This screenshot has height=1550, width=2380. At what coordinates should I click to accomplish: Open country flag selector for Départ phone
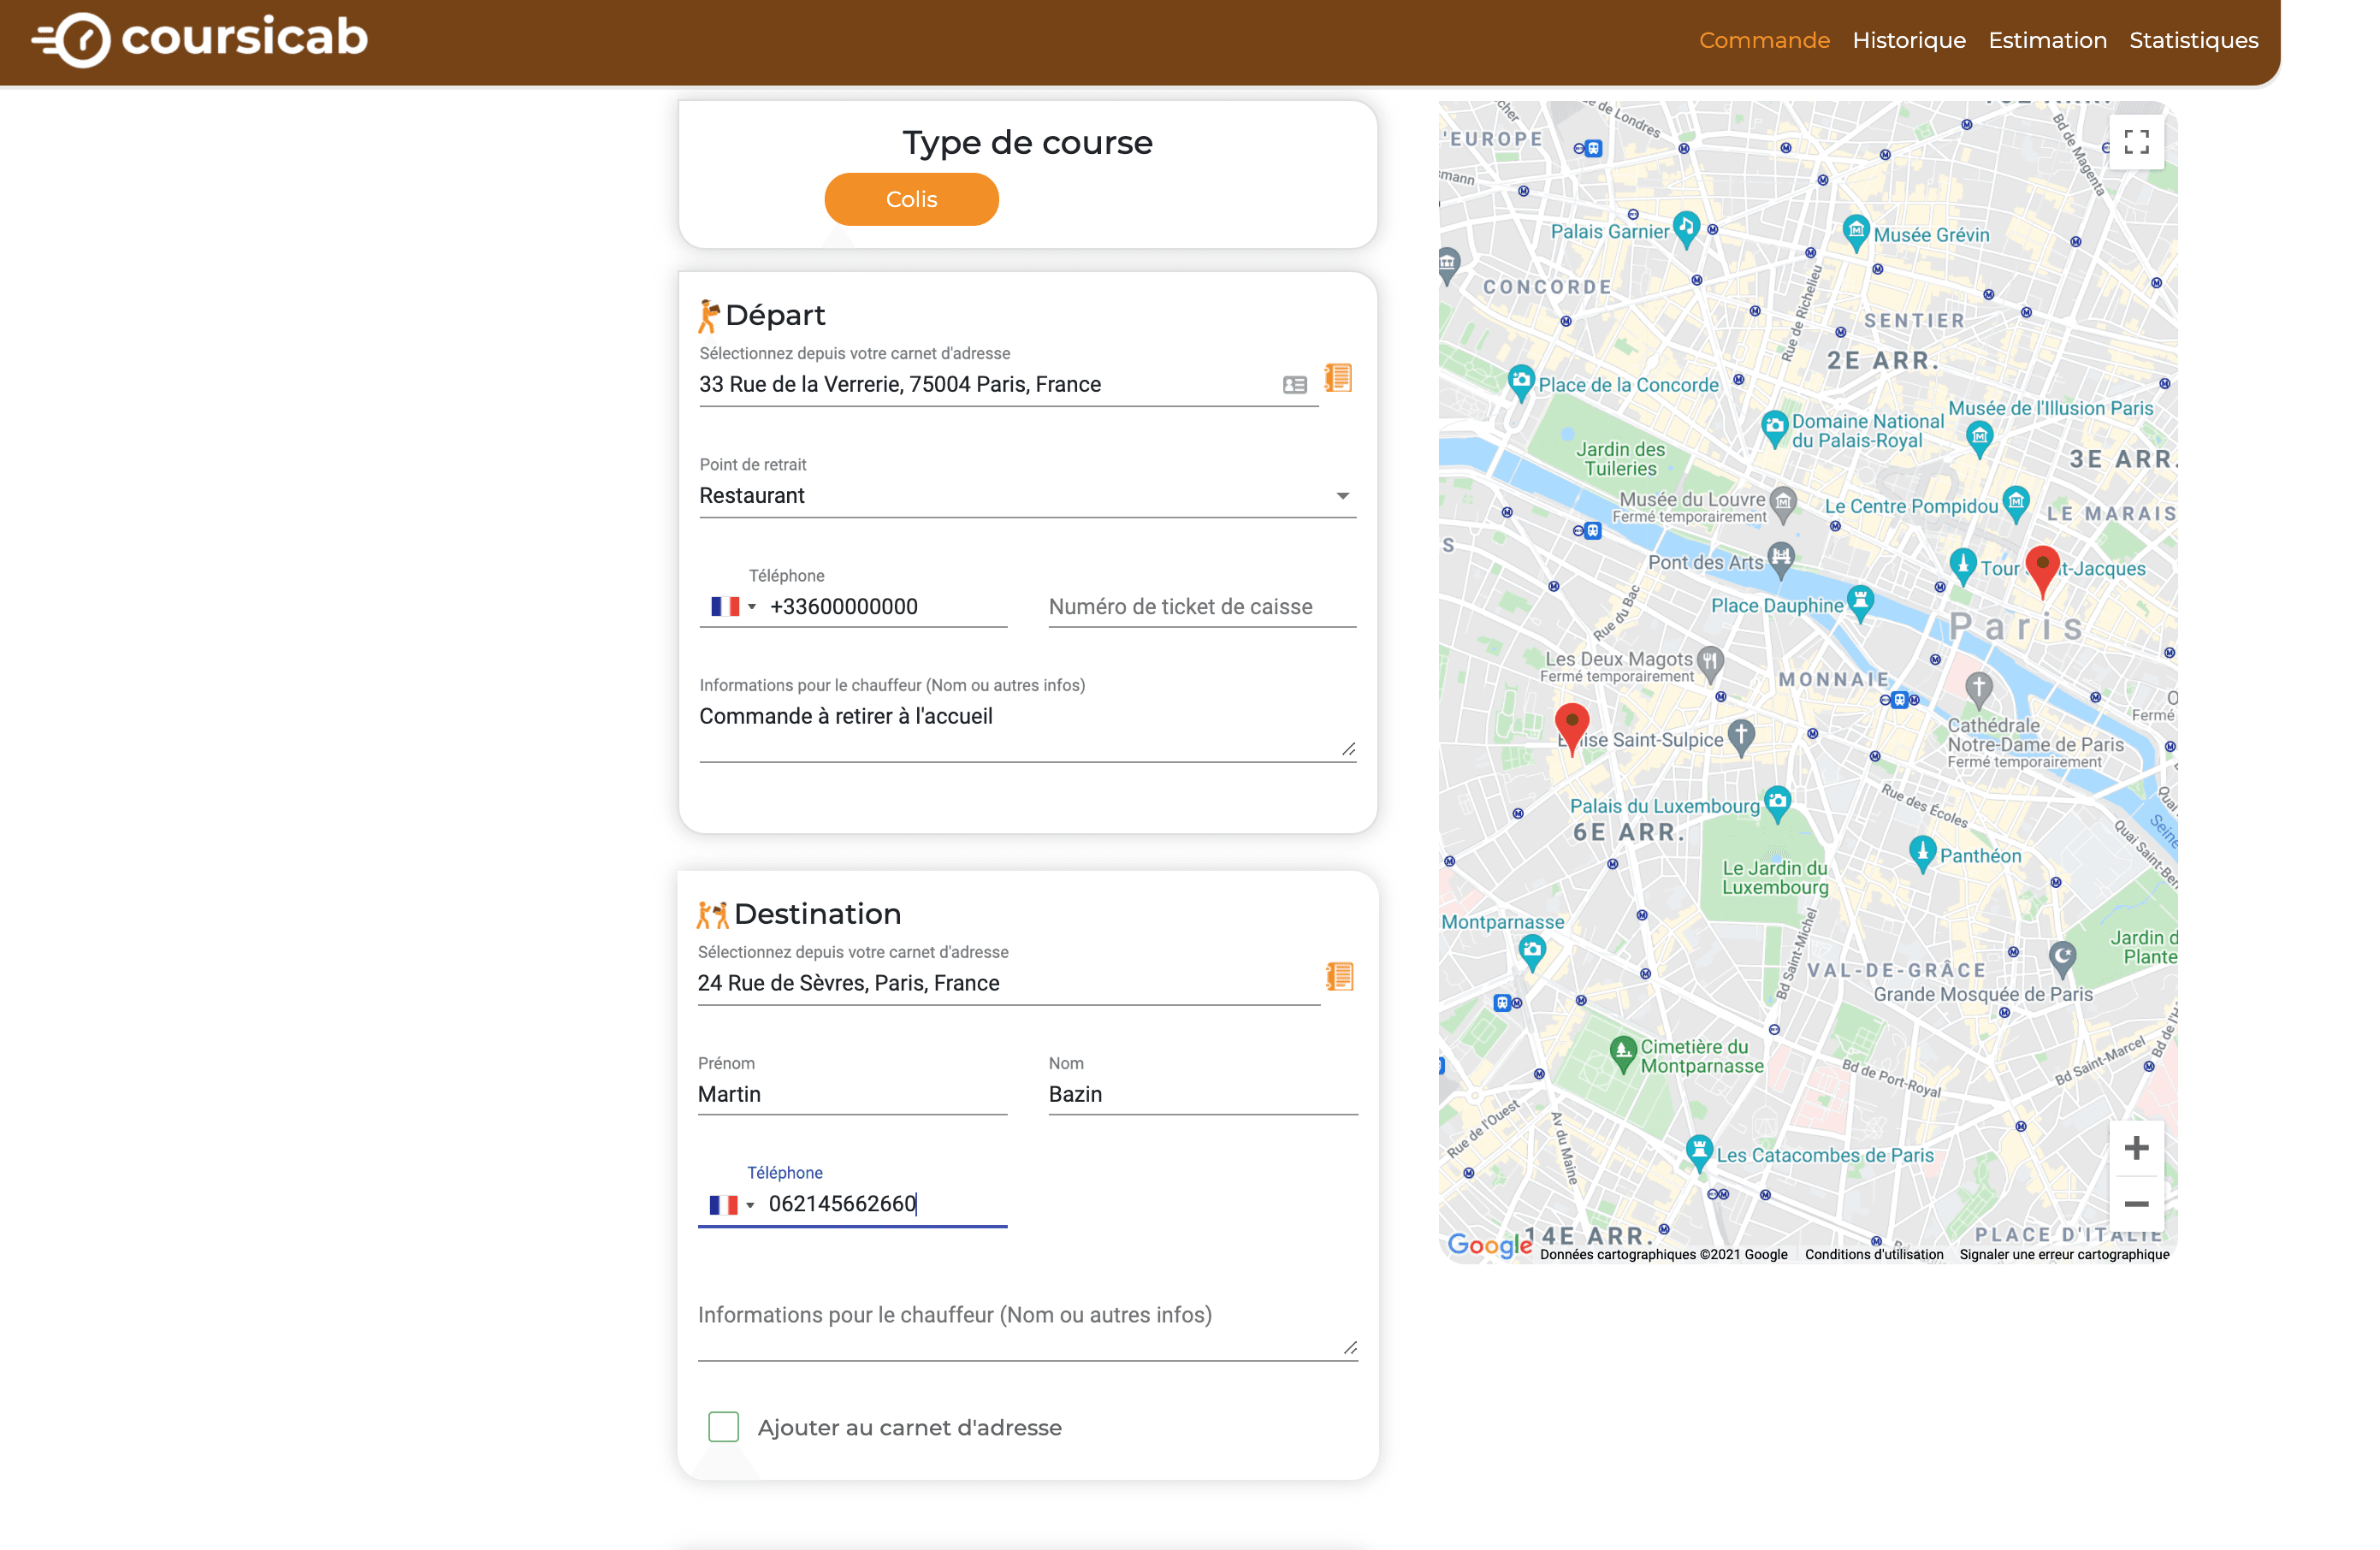pos(732,607)
